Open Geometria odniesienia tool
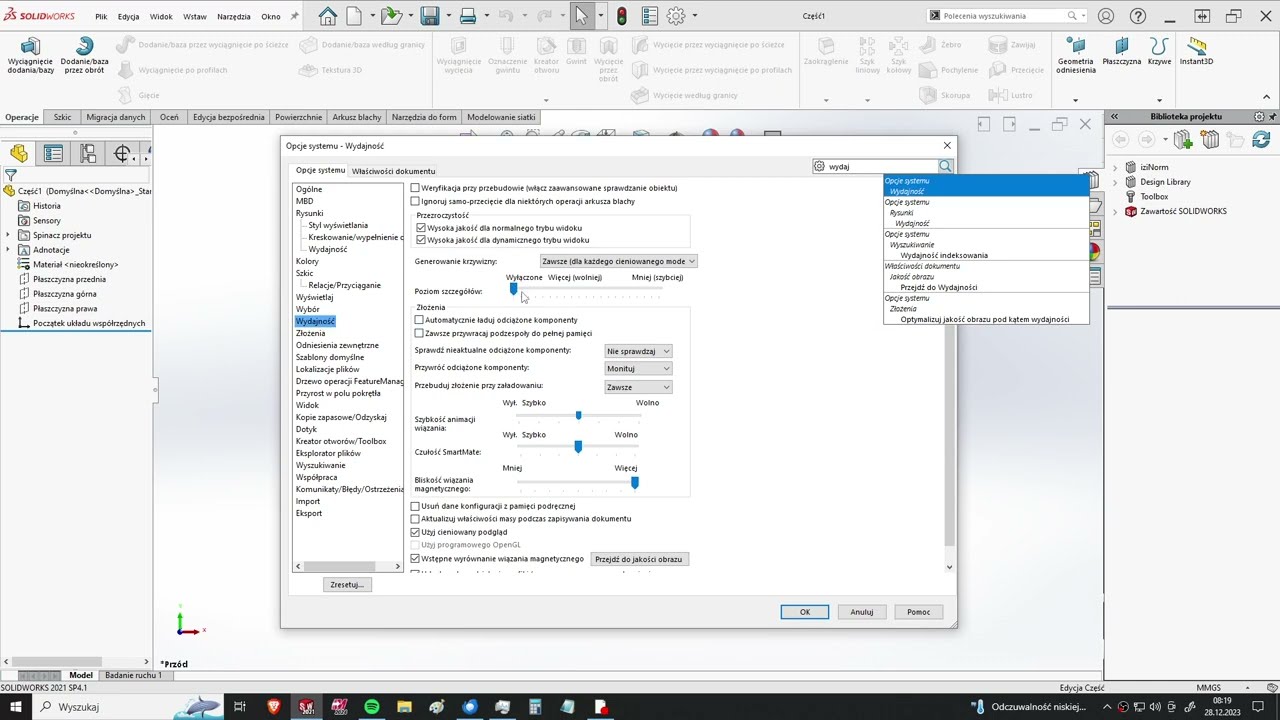 coord(1076,55)
